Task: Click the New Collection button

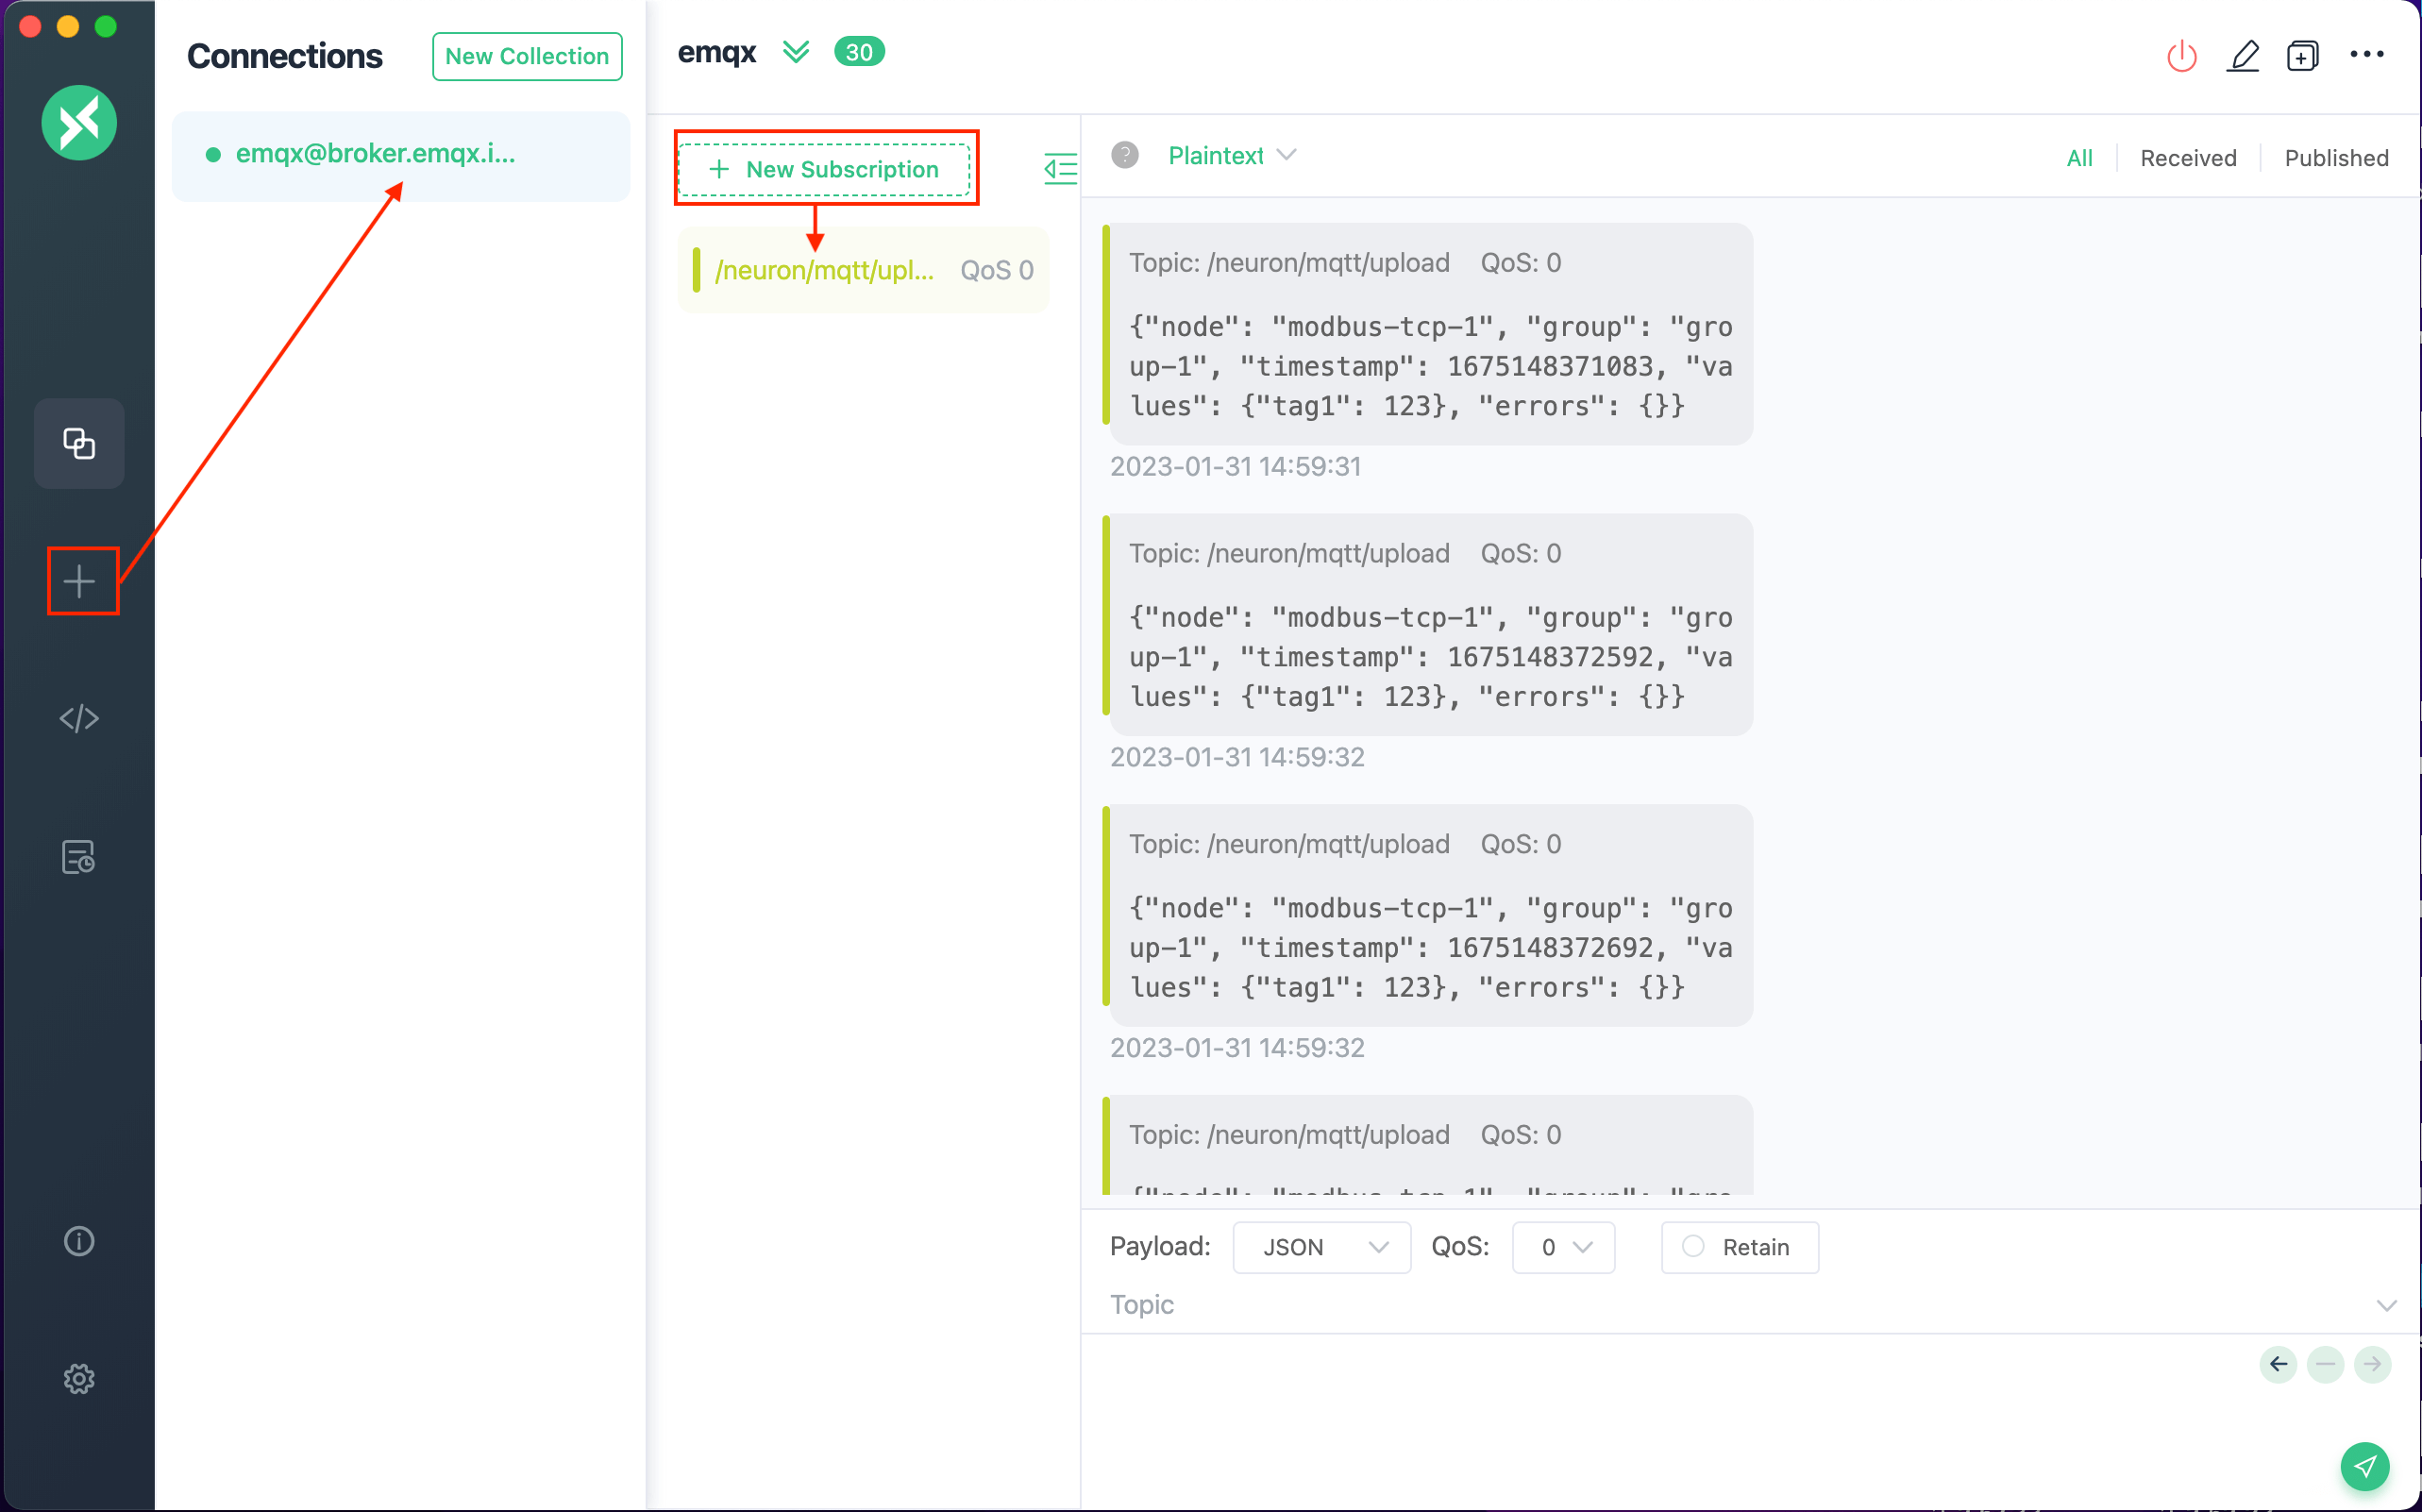Action: point(527,56)
